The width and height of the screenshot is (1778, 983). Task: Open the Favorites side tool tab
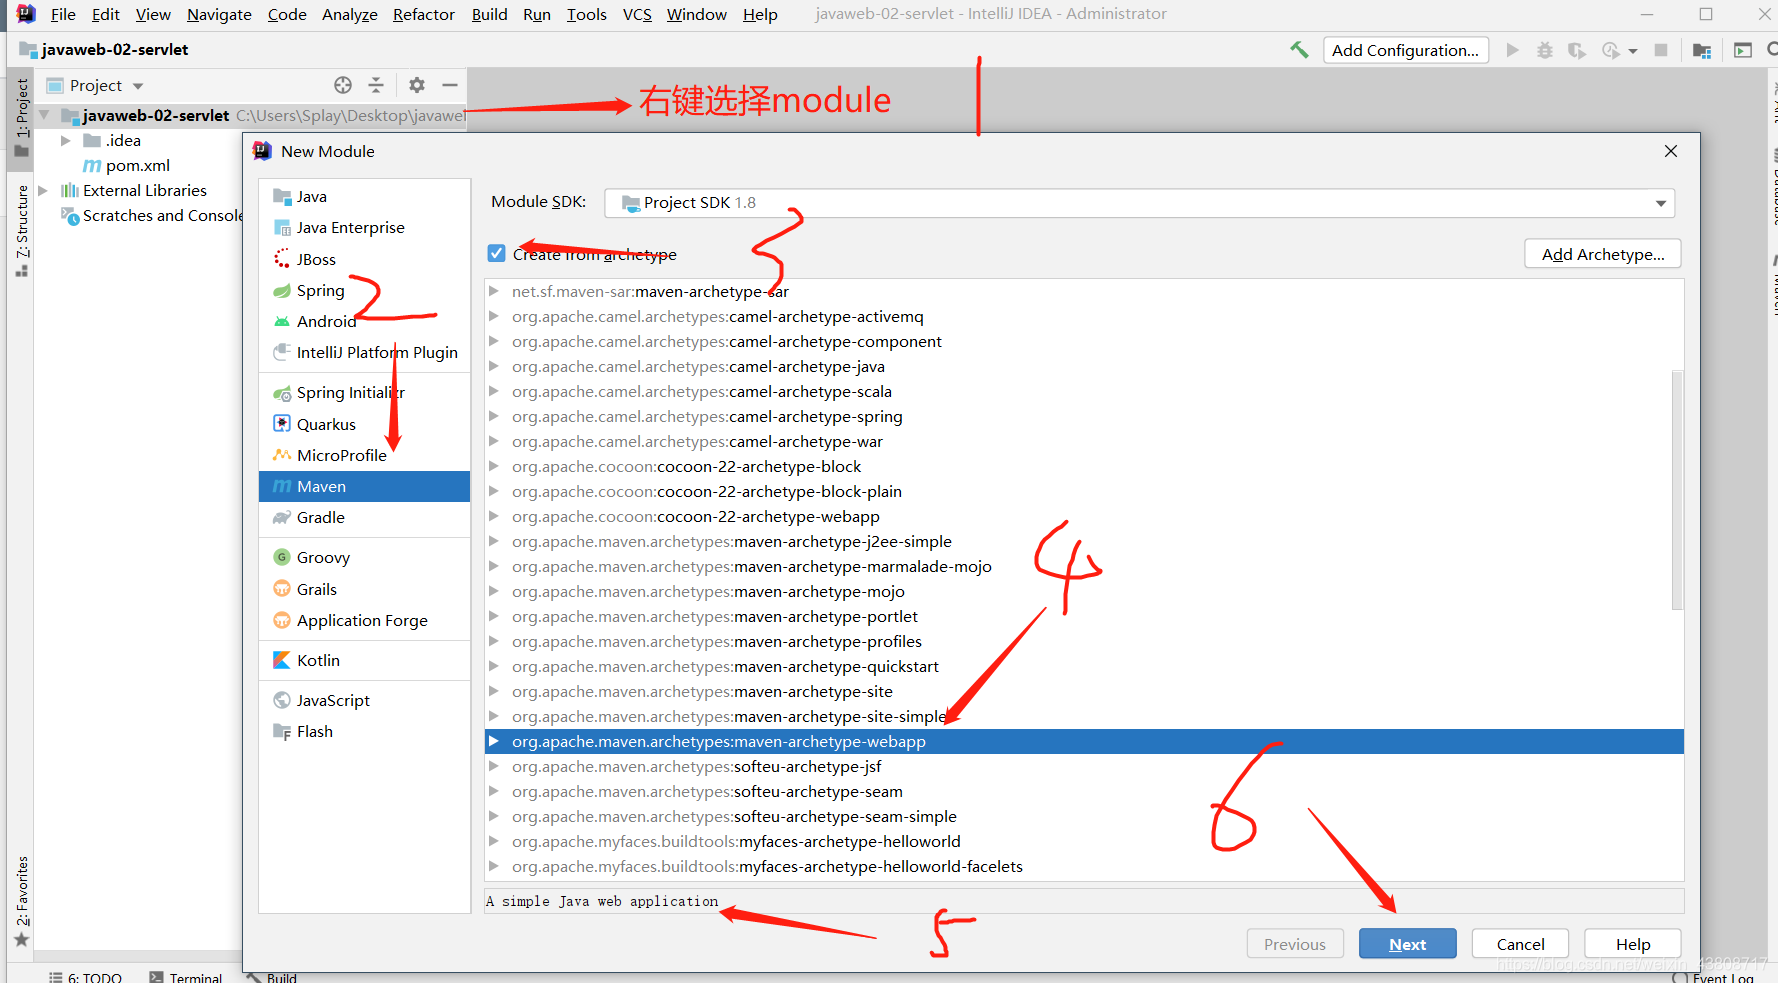22,902
